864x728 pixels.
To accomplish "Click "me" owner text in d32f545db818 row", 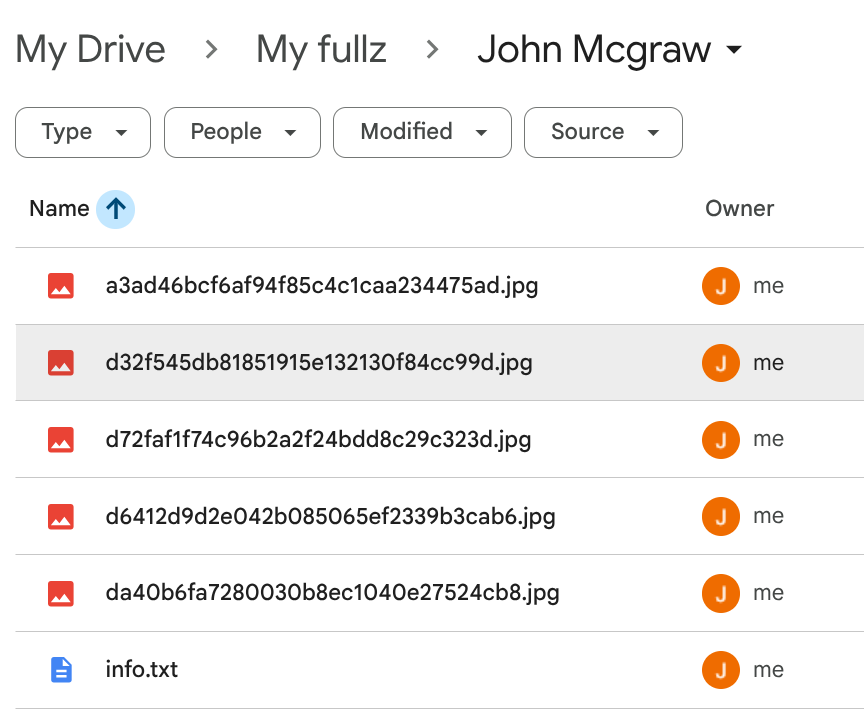I will pyautogui.click(x=768, y=363).
